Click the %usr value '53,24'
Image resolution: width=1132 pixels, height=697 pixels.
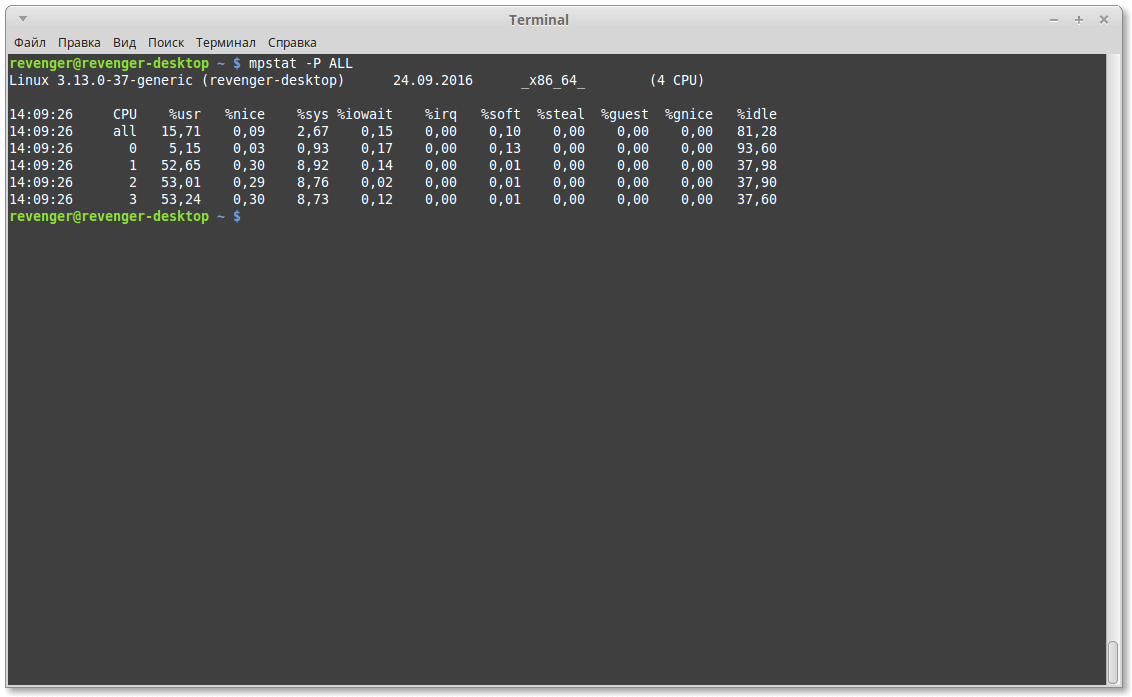(x=181, y=199)
